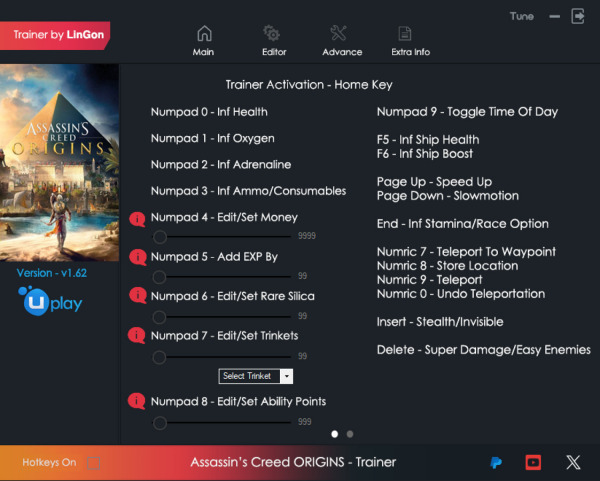Viewport: 600px width, 481px height.
Task: Click info icon for Edit/Set Money
Action: point(137,219)
